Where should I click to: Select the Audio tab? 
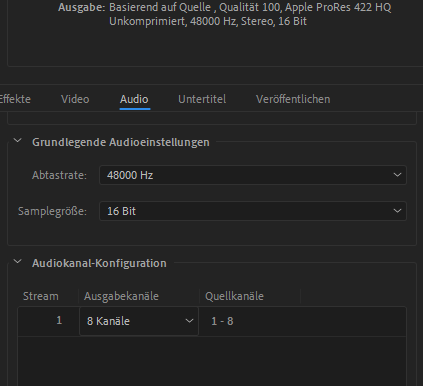[134, 99]
